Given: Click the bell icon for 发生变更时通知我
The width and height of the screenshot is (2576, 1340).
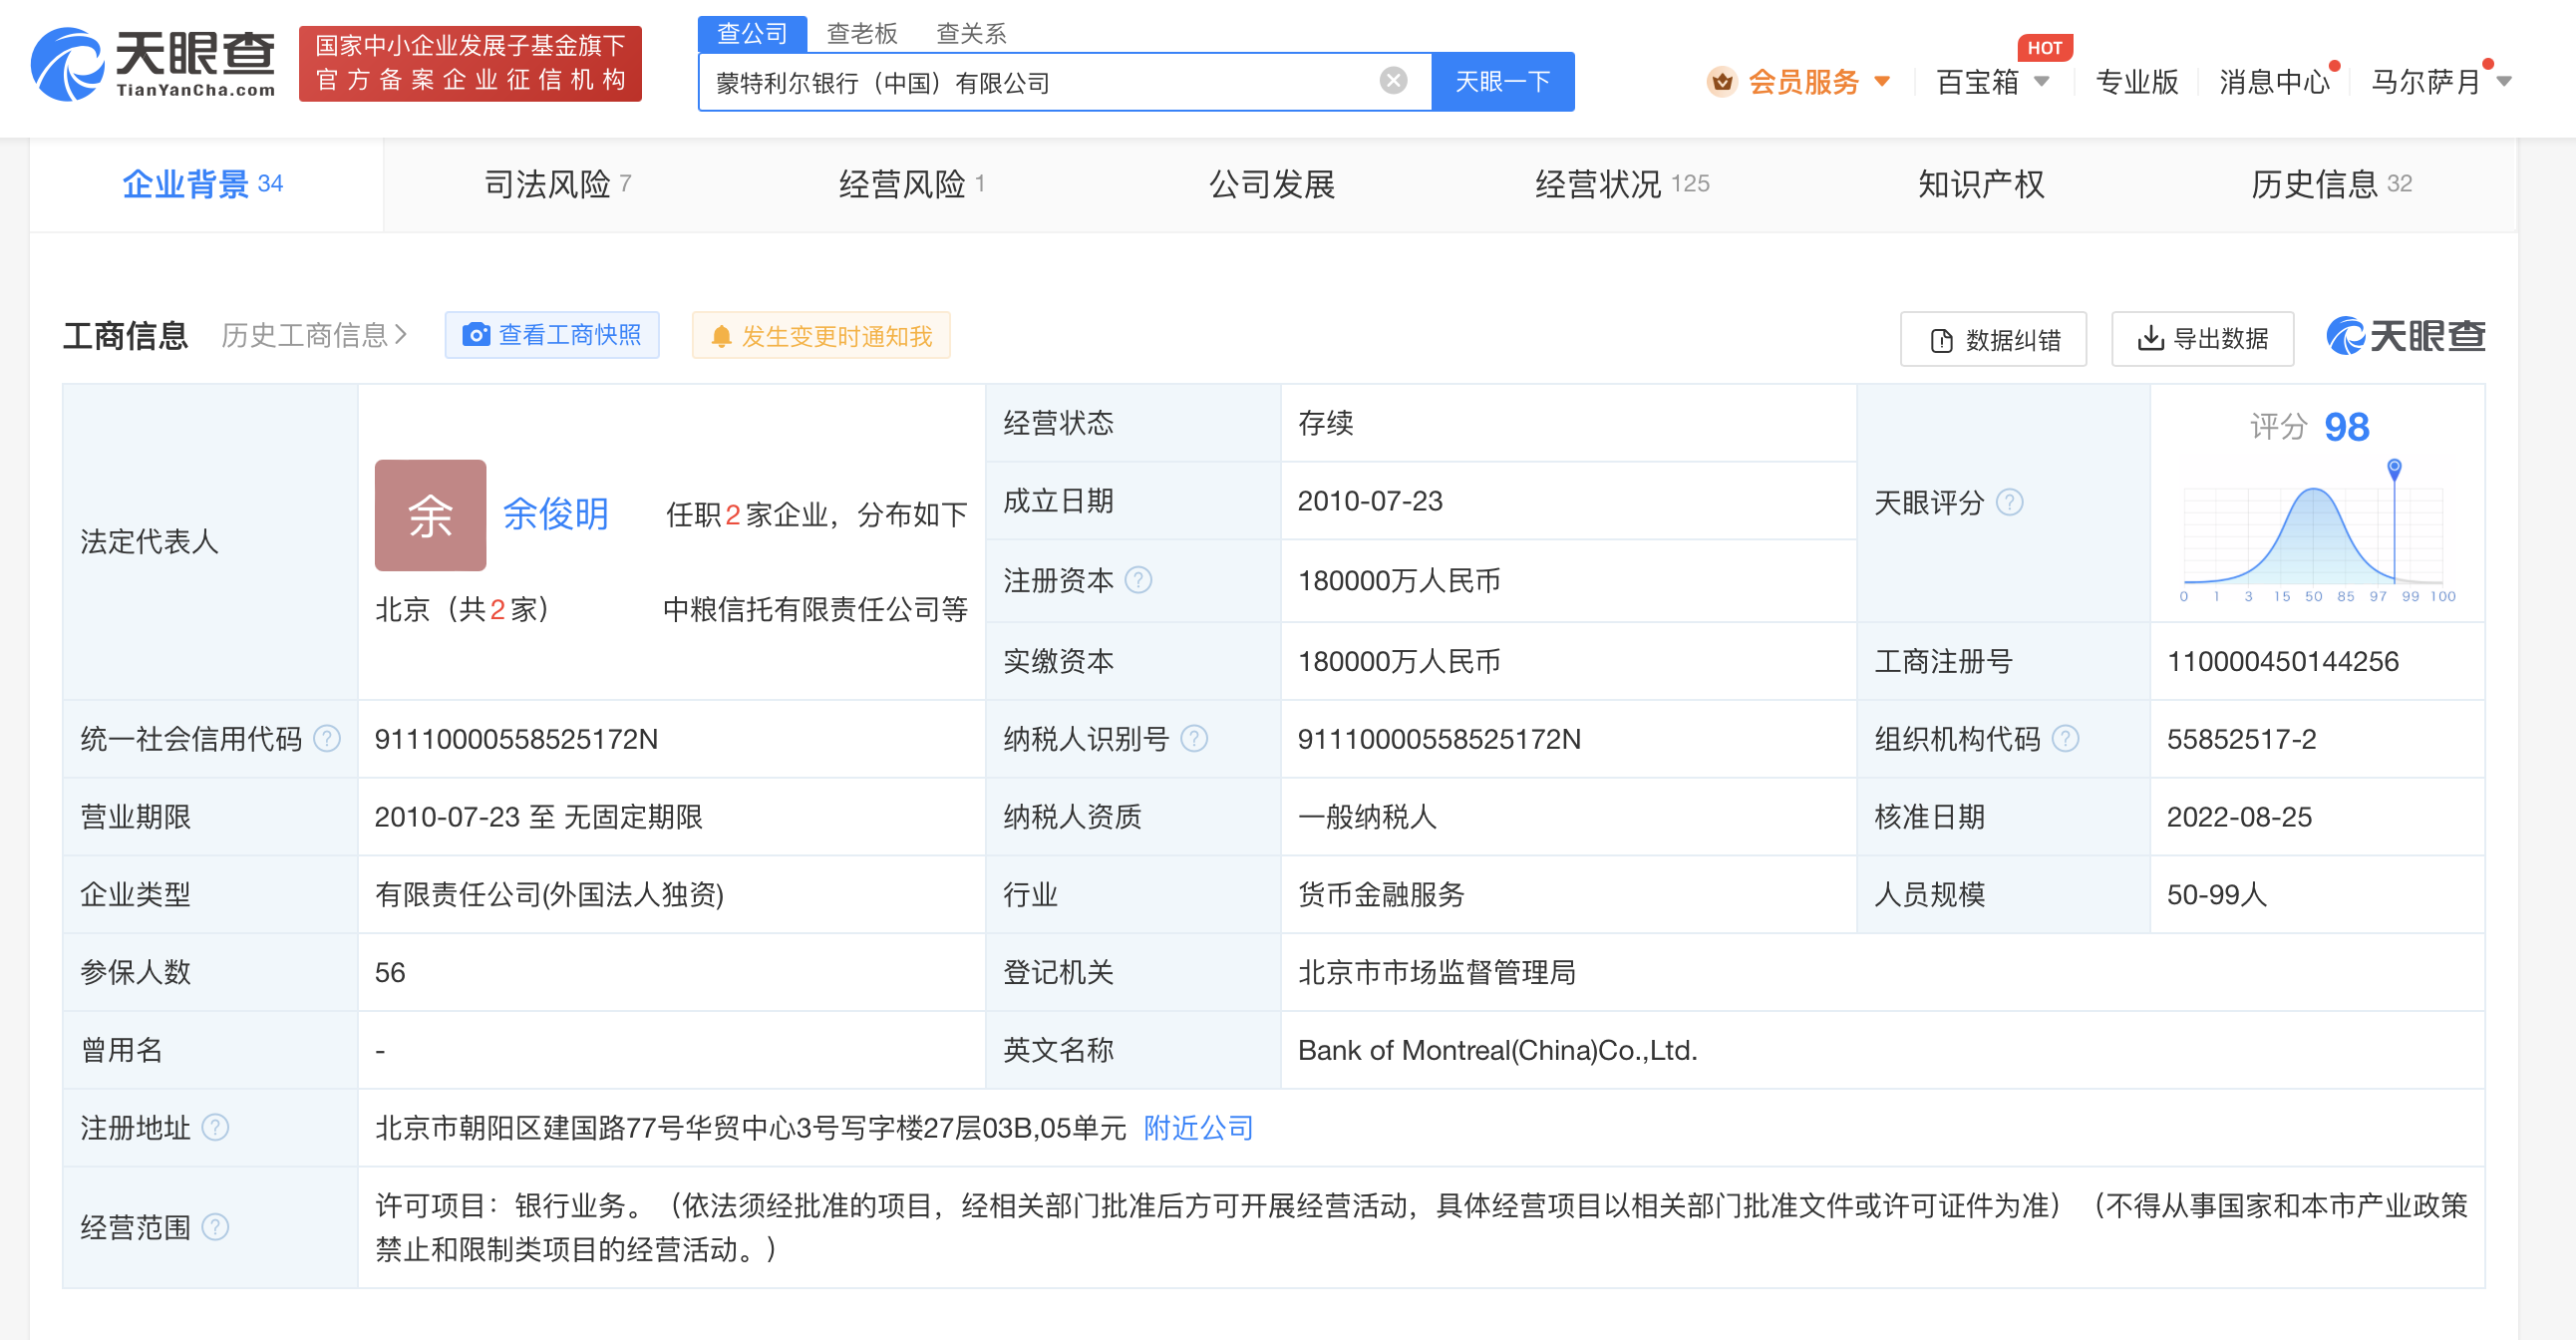Looking at the screenshot, I should pyautogui.click(x=722, y=336).
